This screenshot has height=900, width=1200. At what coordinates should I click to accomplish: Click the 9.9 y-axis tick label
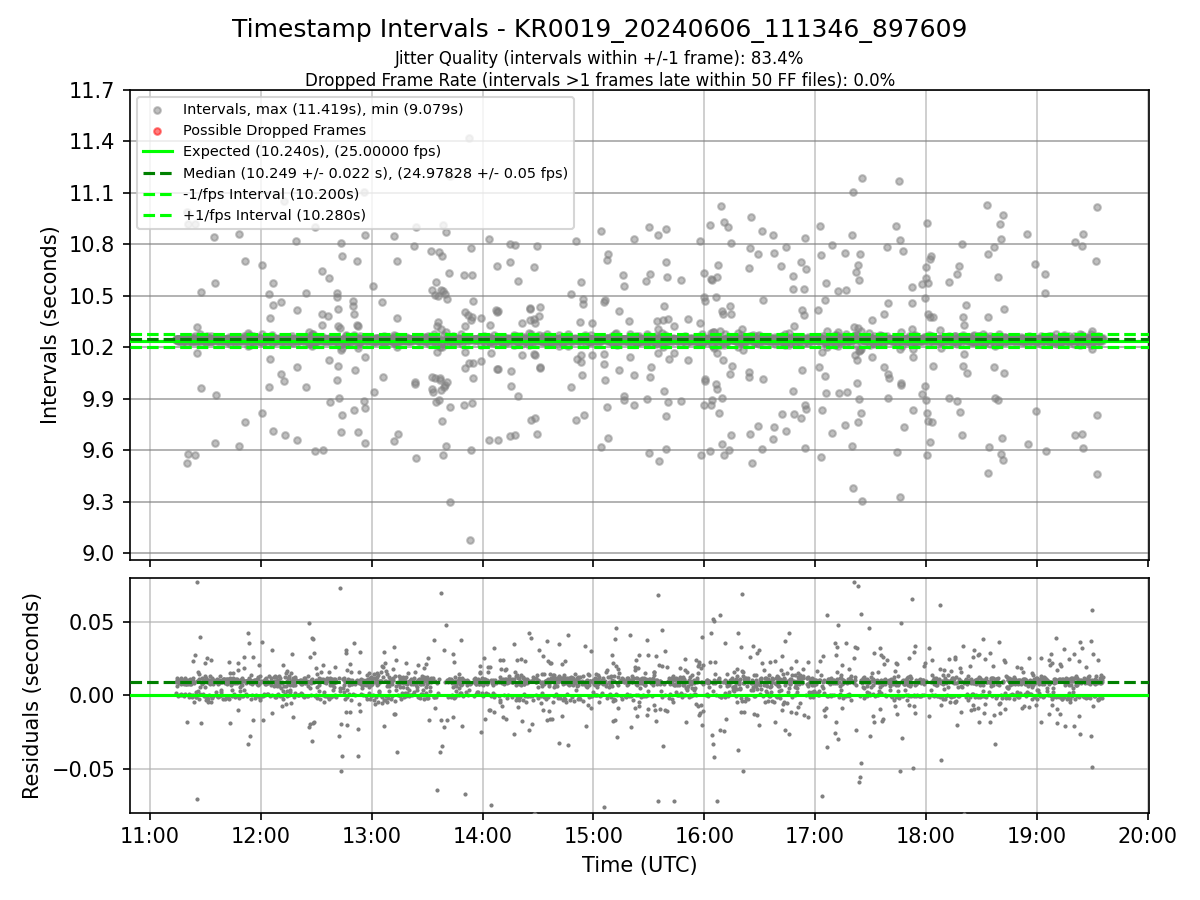[x=97, y=399]
